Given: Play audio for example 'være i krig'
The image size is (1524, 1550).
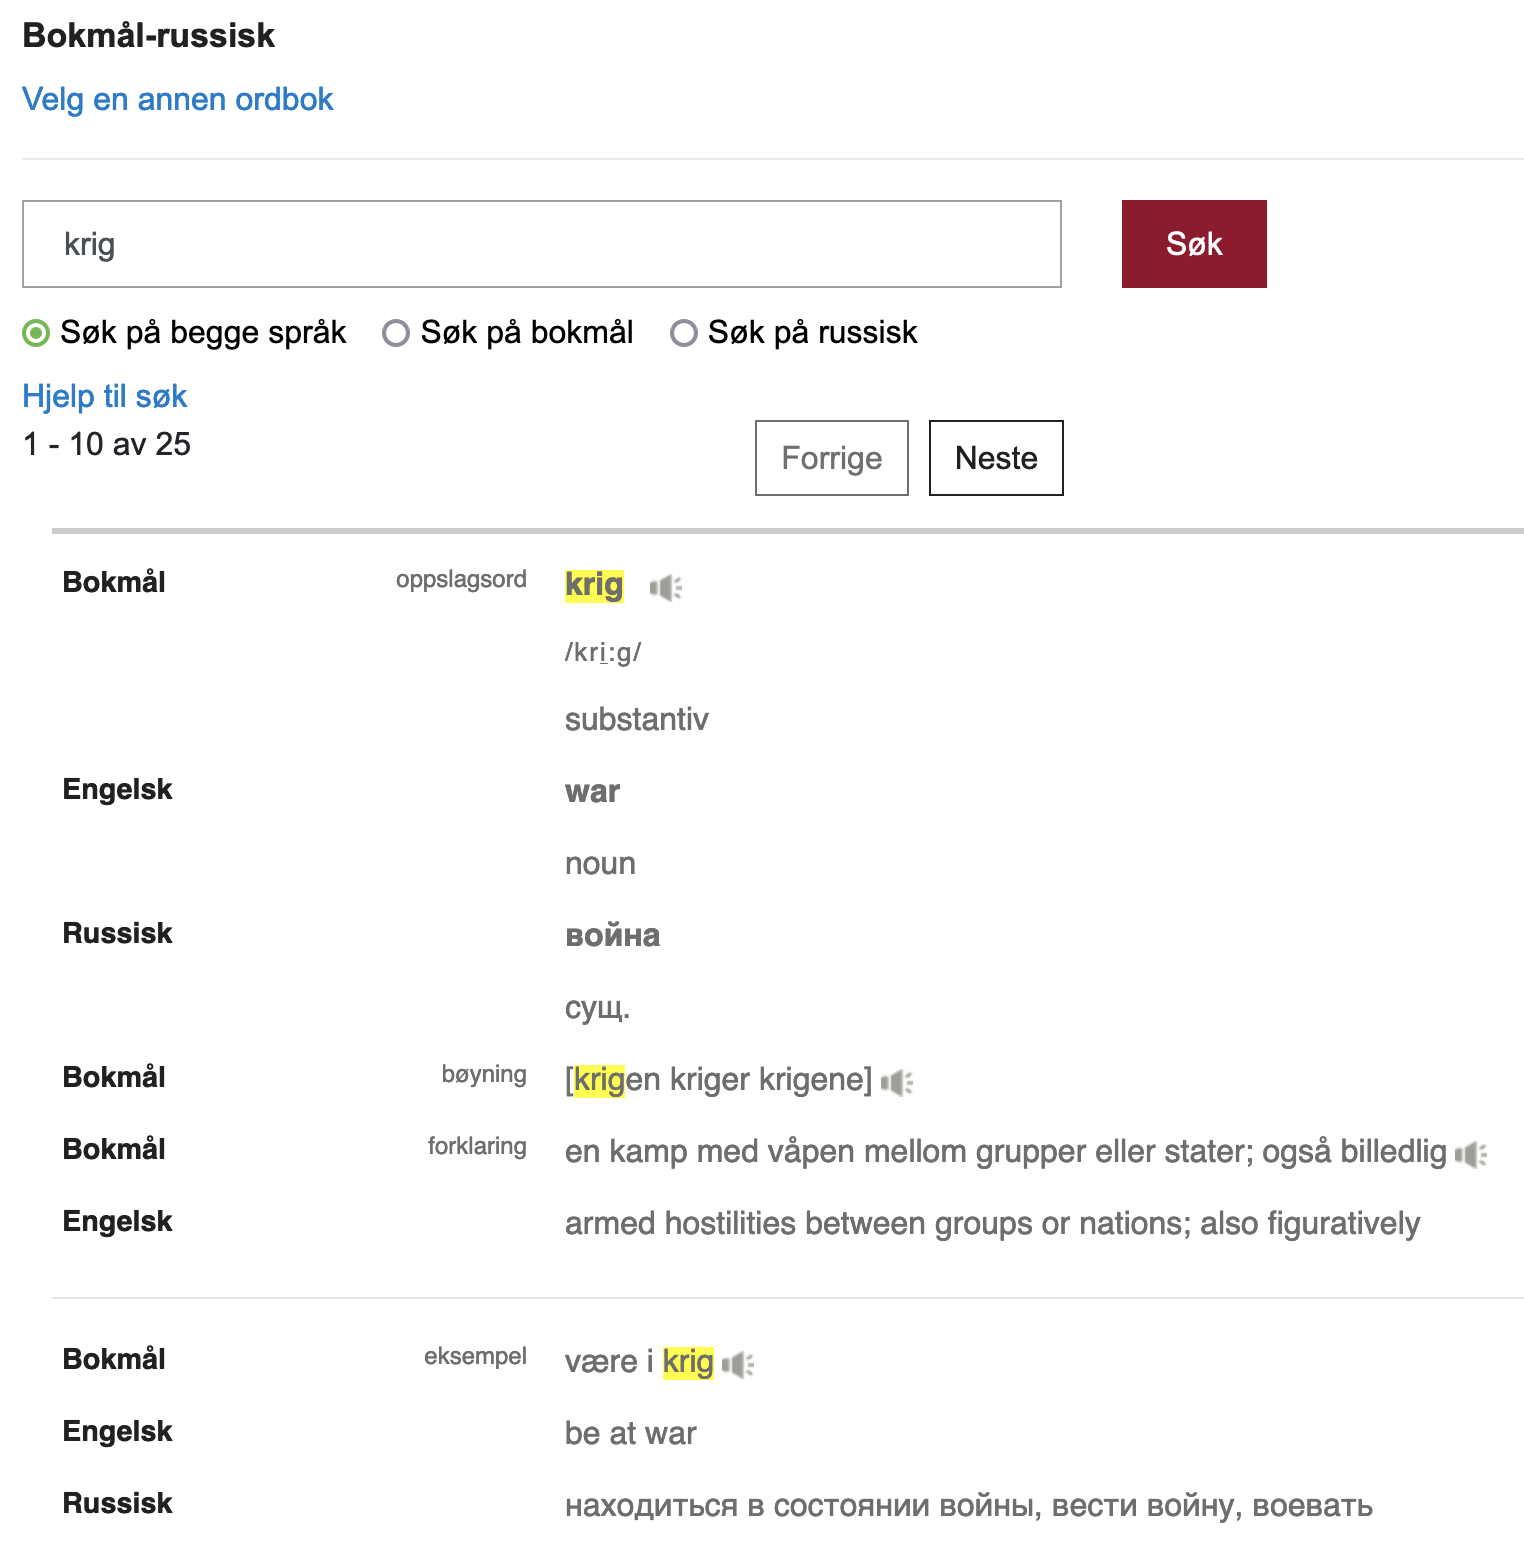Looking at the screenshot, I should pyautogui.click(x=738, y=1364).
